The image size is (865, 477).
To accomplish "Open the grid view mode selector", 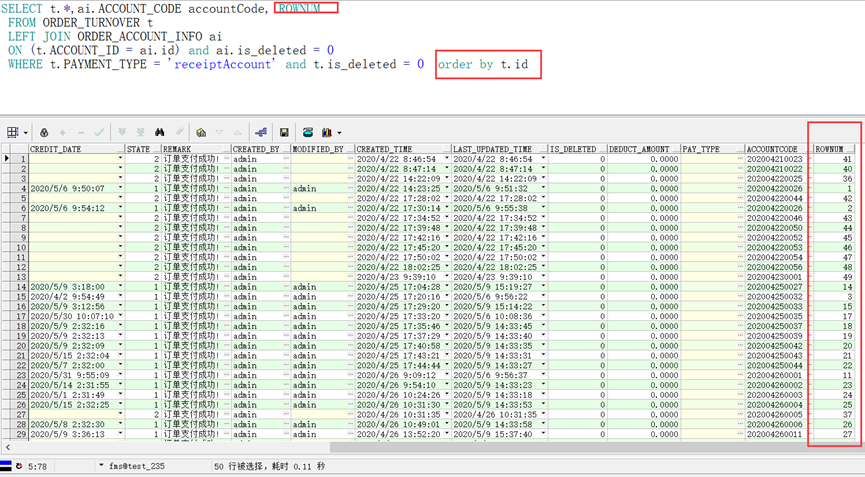I will (x=12, y=132).
